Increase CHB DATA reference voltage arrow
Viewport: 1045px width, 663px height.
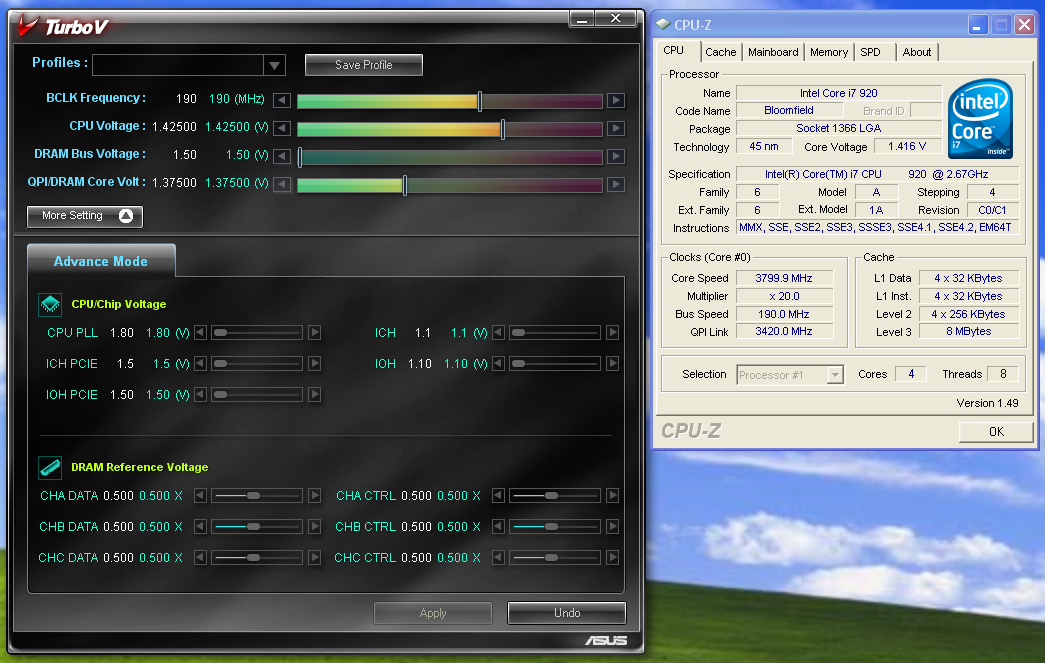click(x=315, y=526)
